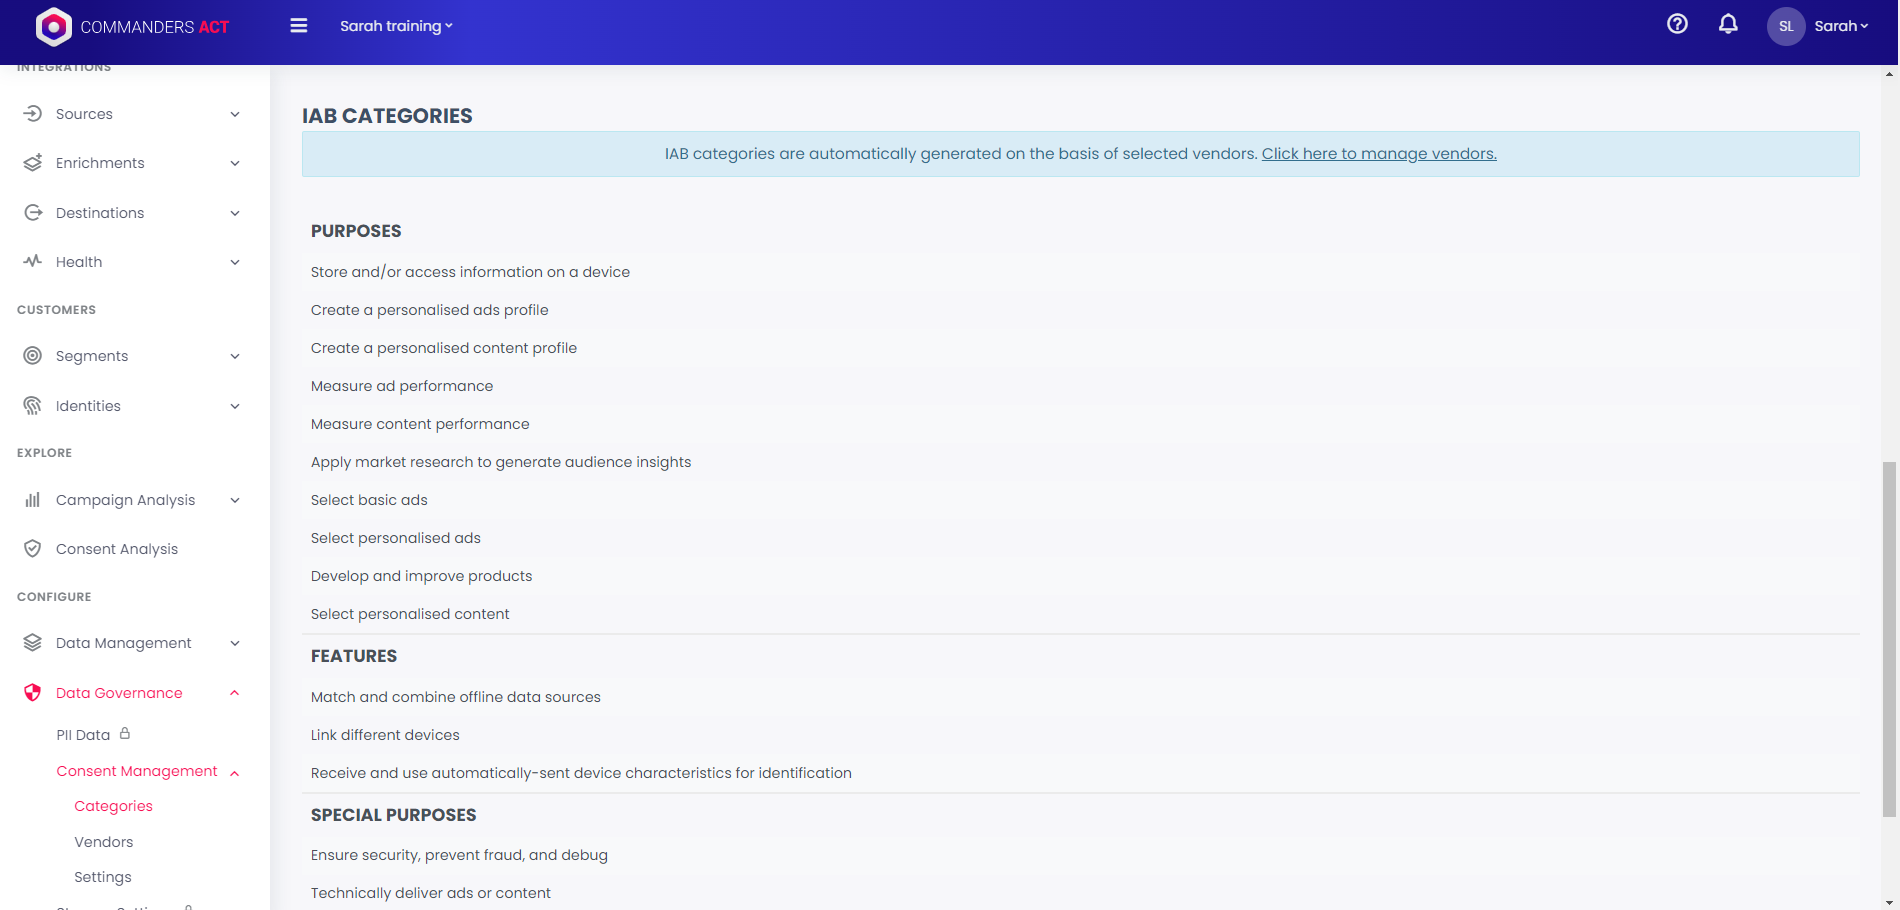Select the PII Data menu entry

pyautogui.click(x=83, y=735)
